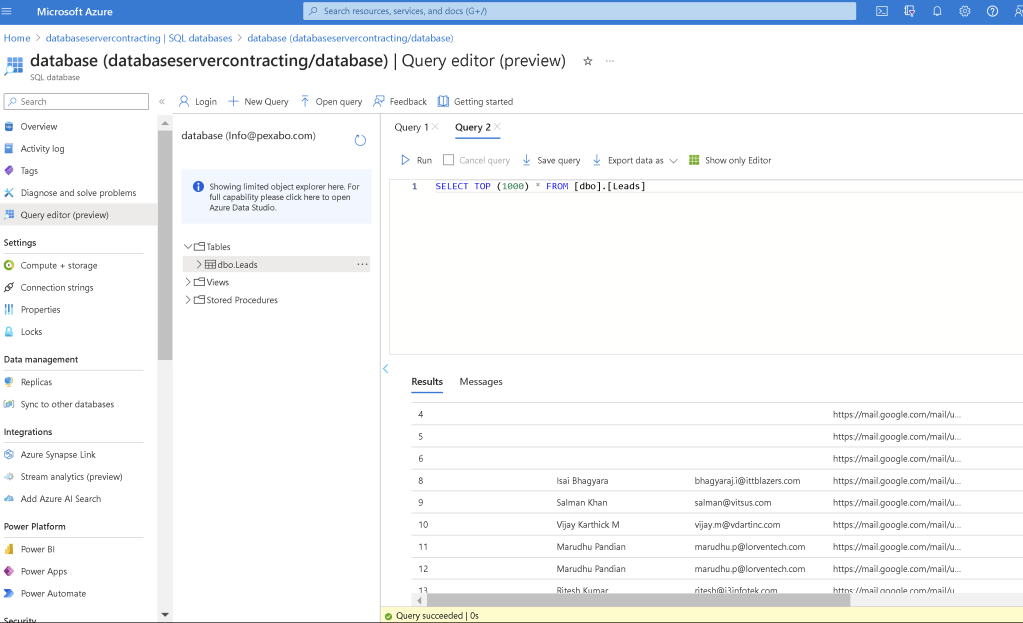Open the Azure portal hamburger menu
This screenshot has height=623, width=1023.
(x=7, y=11)
